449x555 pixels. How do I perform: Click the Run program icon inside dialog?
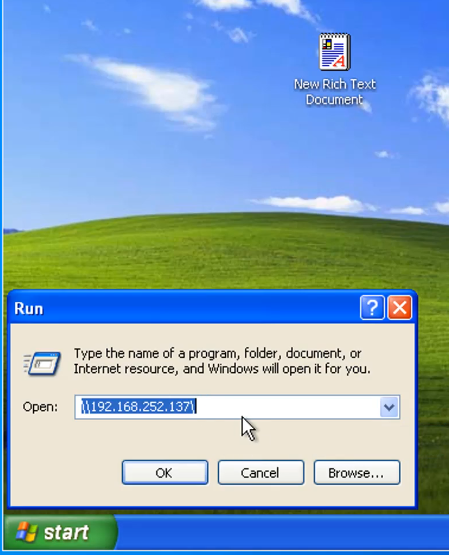tap(42, 363)
